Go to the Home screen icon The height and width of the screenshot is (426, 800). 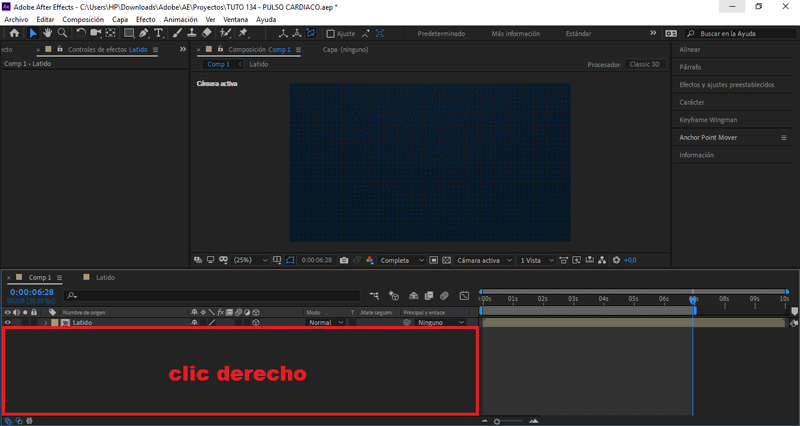point(14,33)
